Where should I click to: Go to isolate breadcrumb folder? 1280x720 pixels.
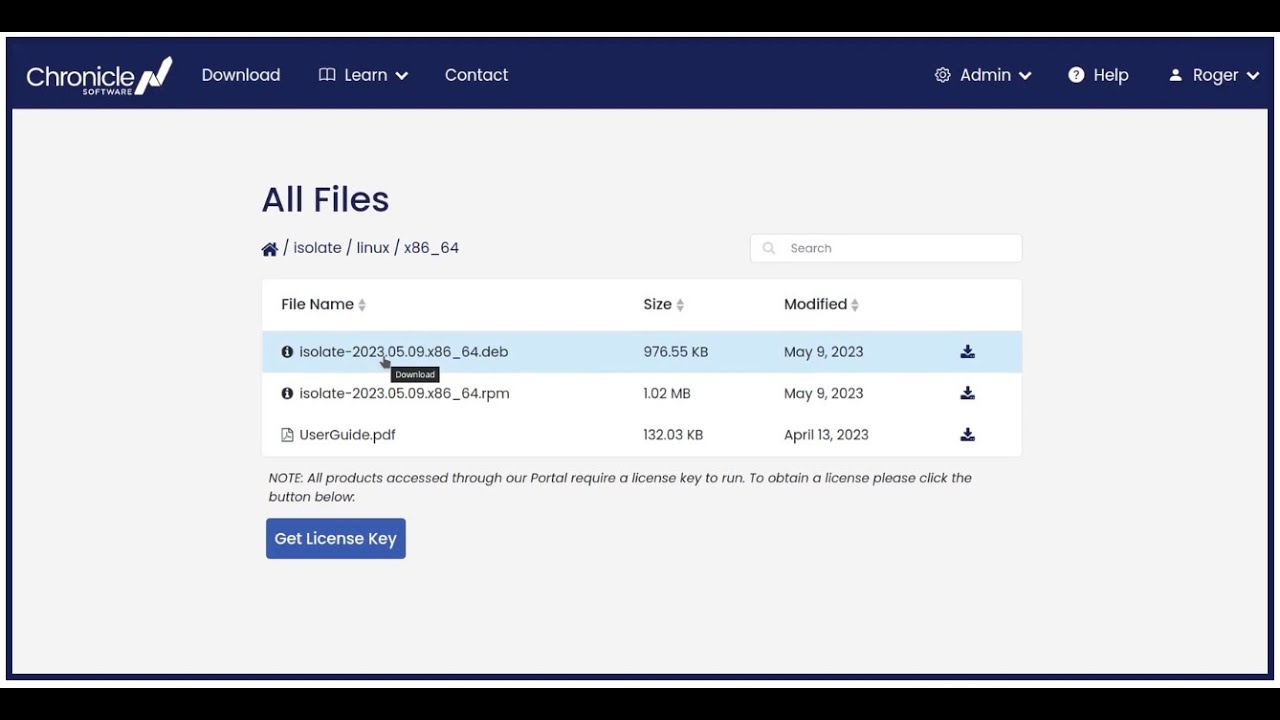click(x=317, y=248)
